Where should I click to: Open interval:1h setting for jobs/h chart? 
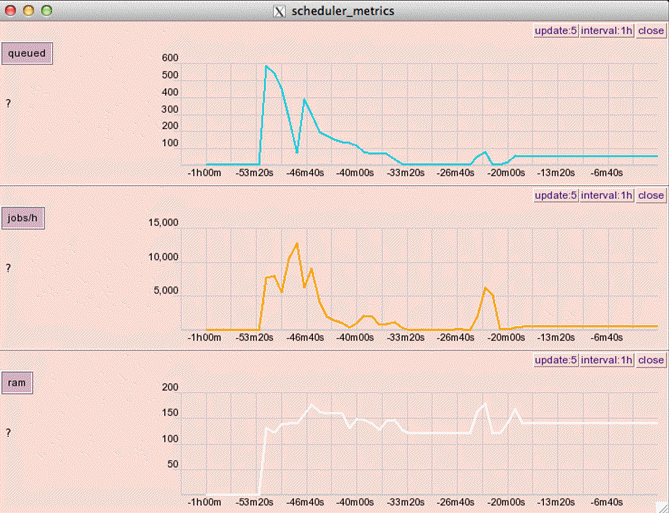coord(606,196)
